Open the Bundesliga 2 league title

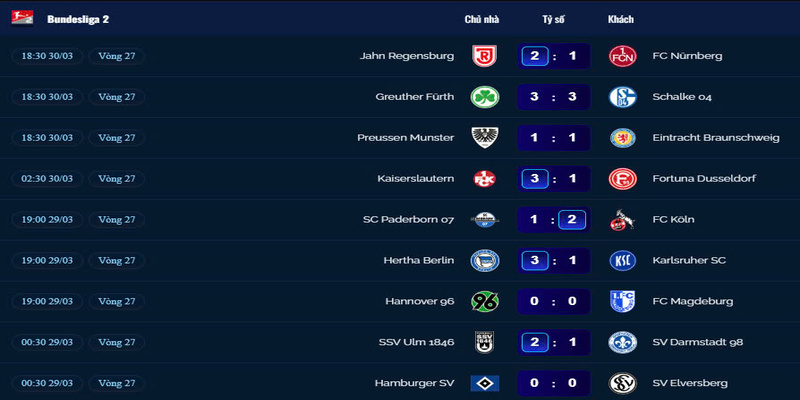(78, 19)
